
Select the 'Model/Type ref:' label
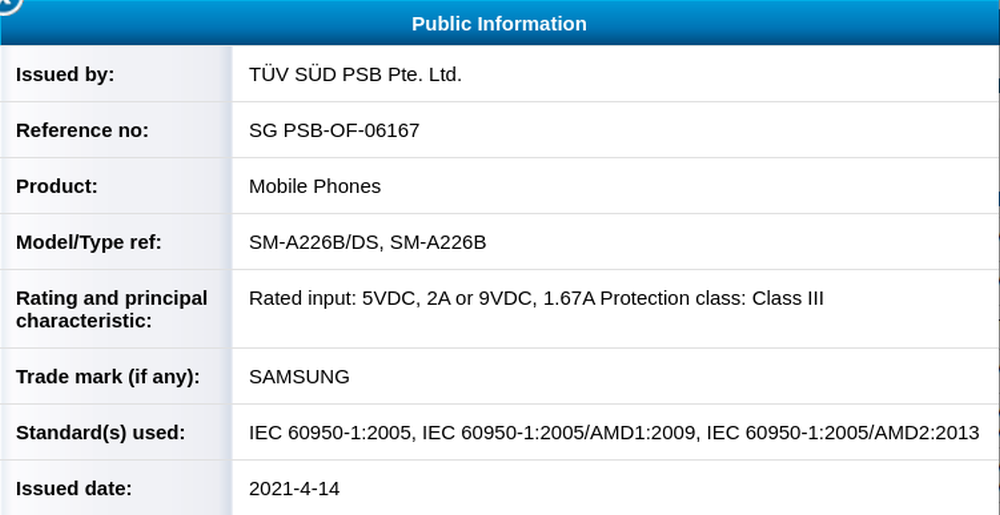tap(88, 242)
